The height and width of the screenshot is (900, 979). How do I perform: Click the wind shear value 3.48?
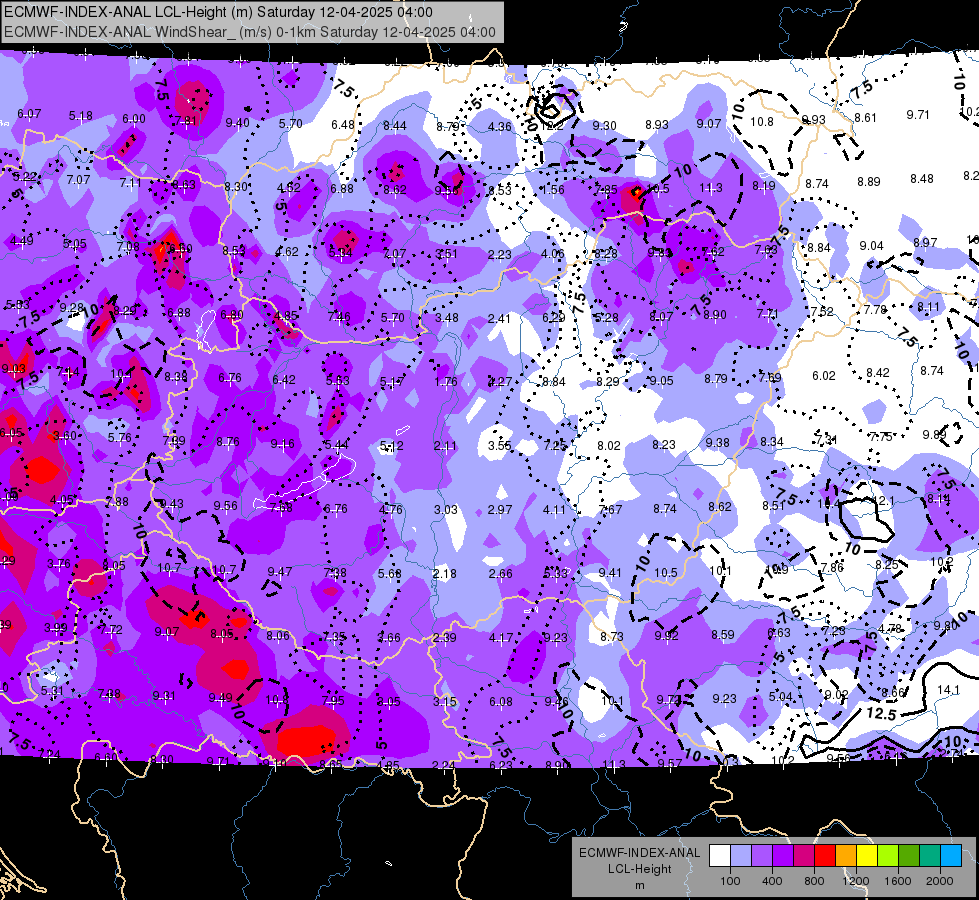tap(446, 318)
